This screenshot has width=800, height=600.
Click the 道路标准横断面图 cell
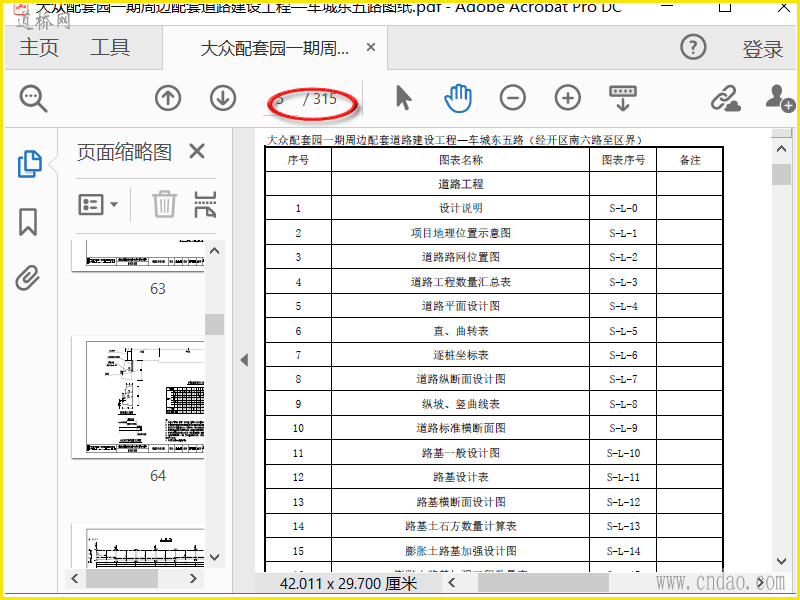tap(461, 428)
